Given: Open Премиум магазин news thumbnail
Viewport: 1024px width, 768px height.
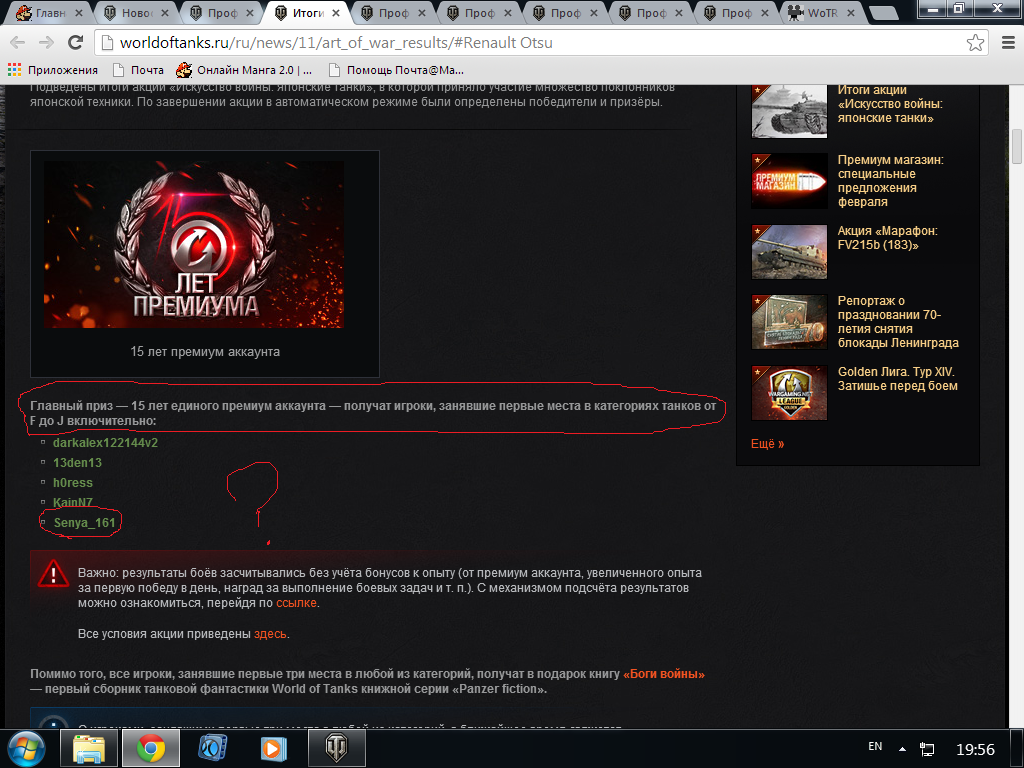Looking at the screenshot, I should coord(789,181).
